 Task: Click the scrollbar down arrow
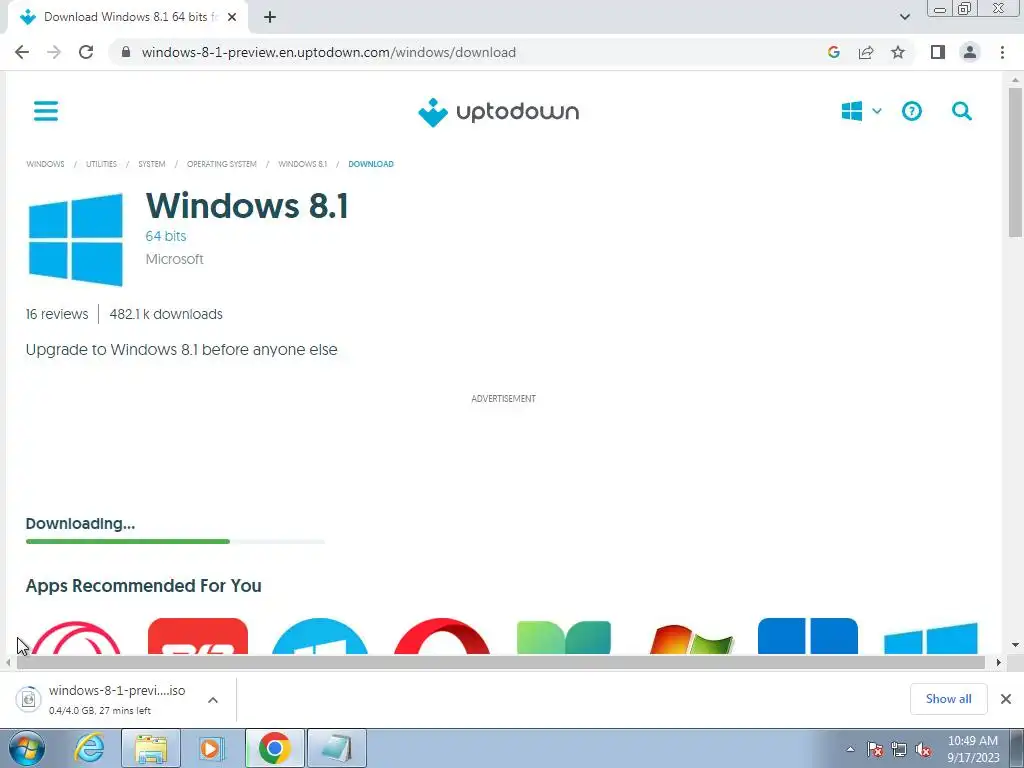[x=1015, y=645]
